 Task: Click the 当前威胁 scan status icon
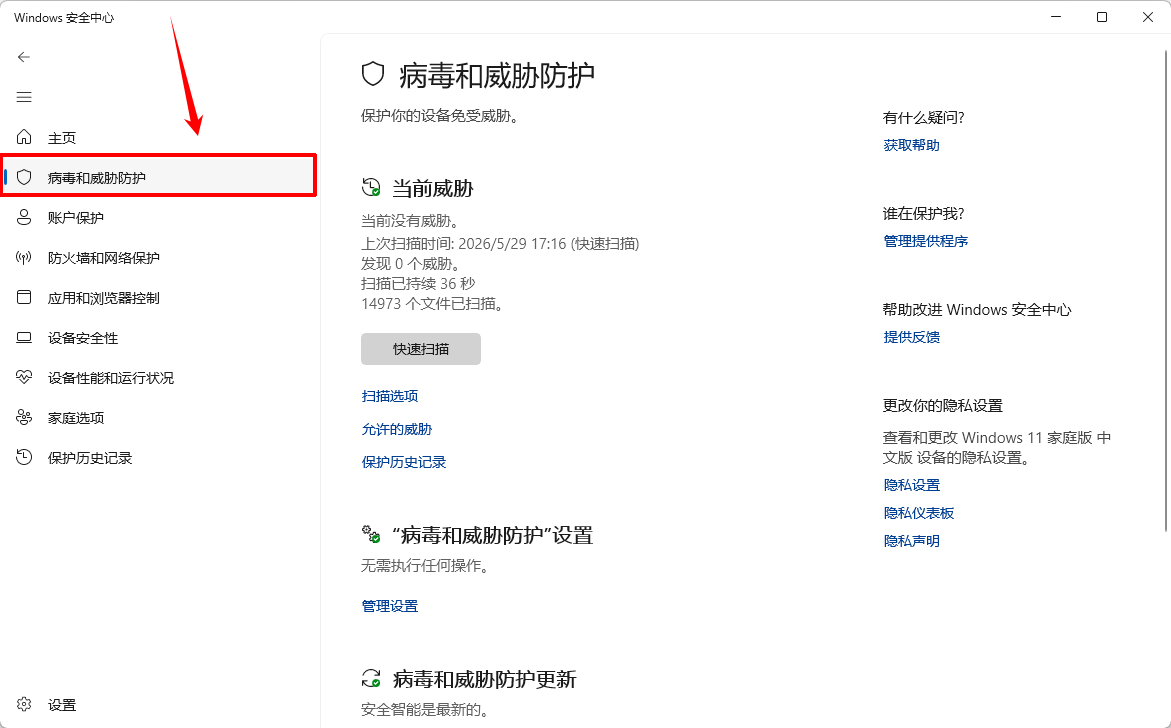pyautogui.click(x=371, y=187)
